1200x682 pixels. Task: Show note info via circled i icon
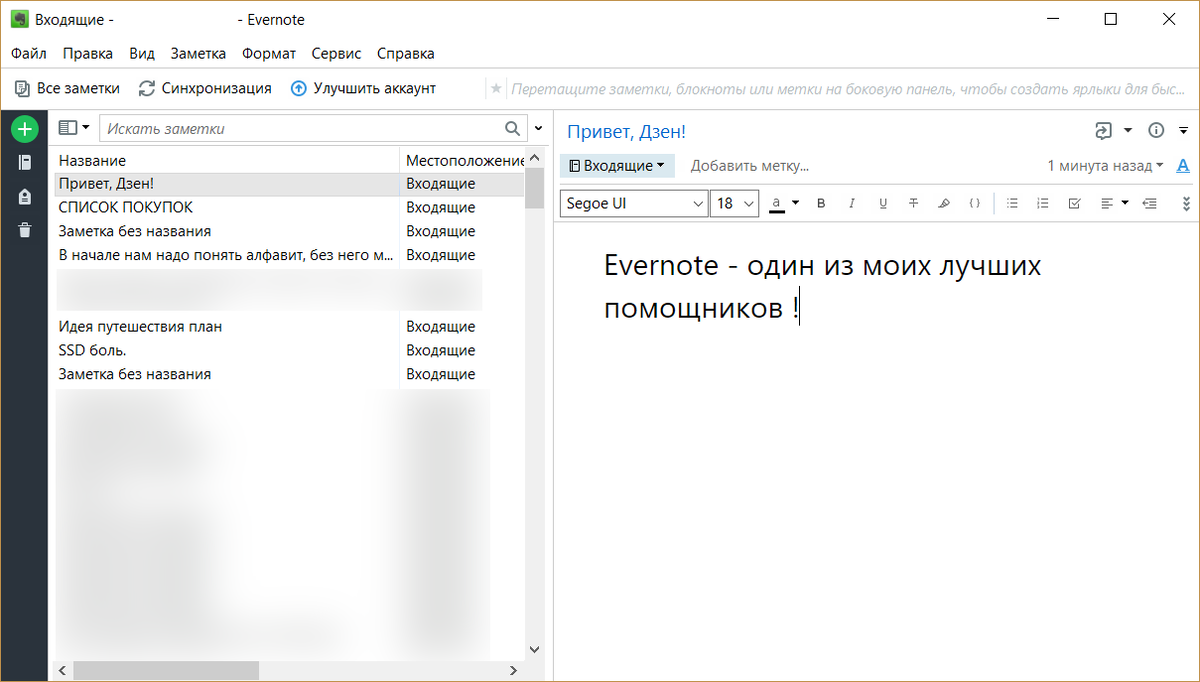1157,130
